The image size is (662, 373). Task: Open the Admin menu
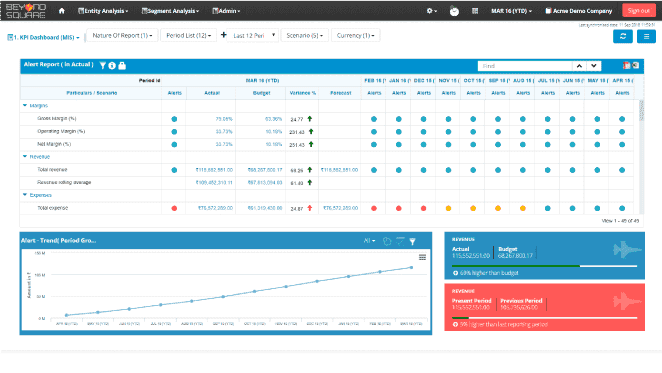point(226,11)
